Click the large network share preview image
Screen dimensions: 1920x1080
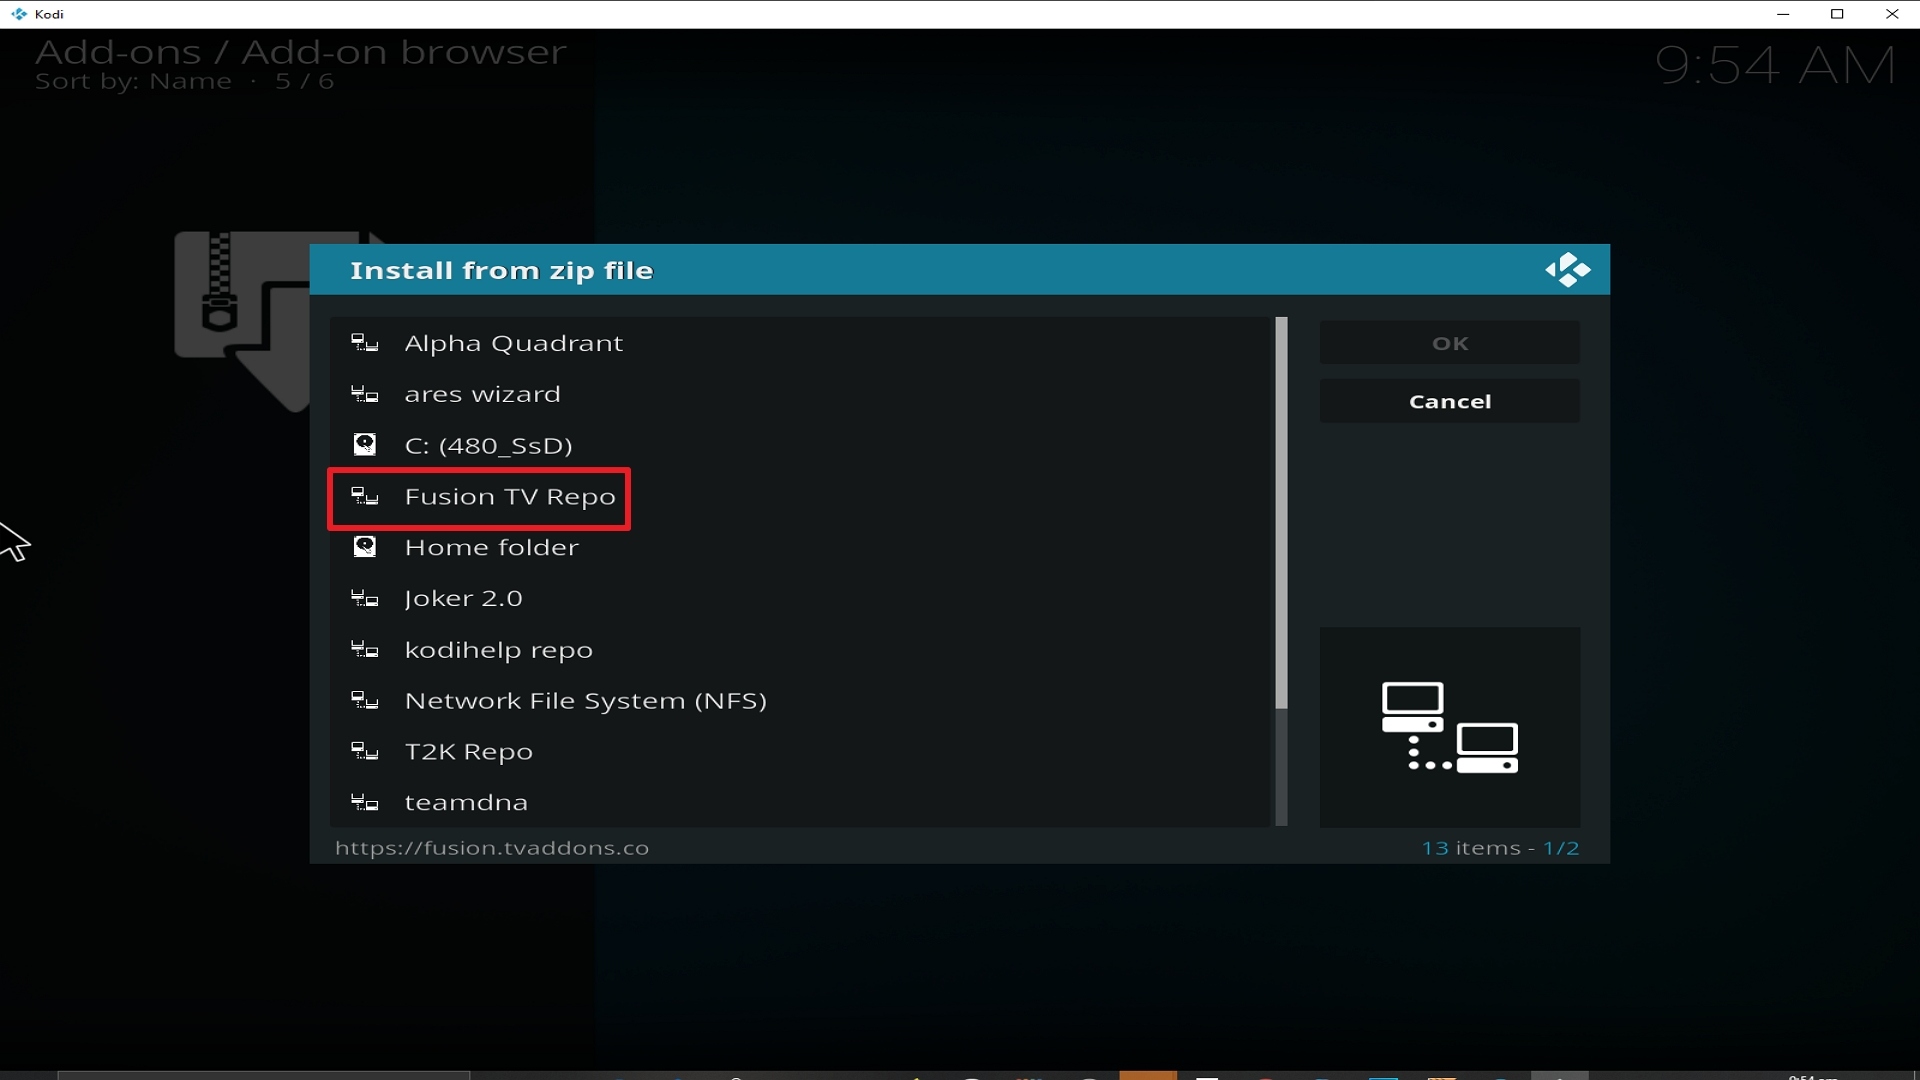click(x=1449, y=727)
